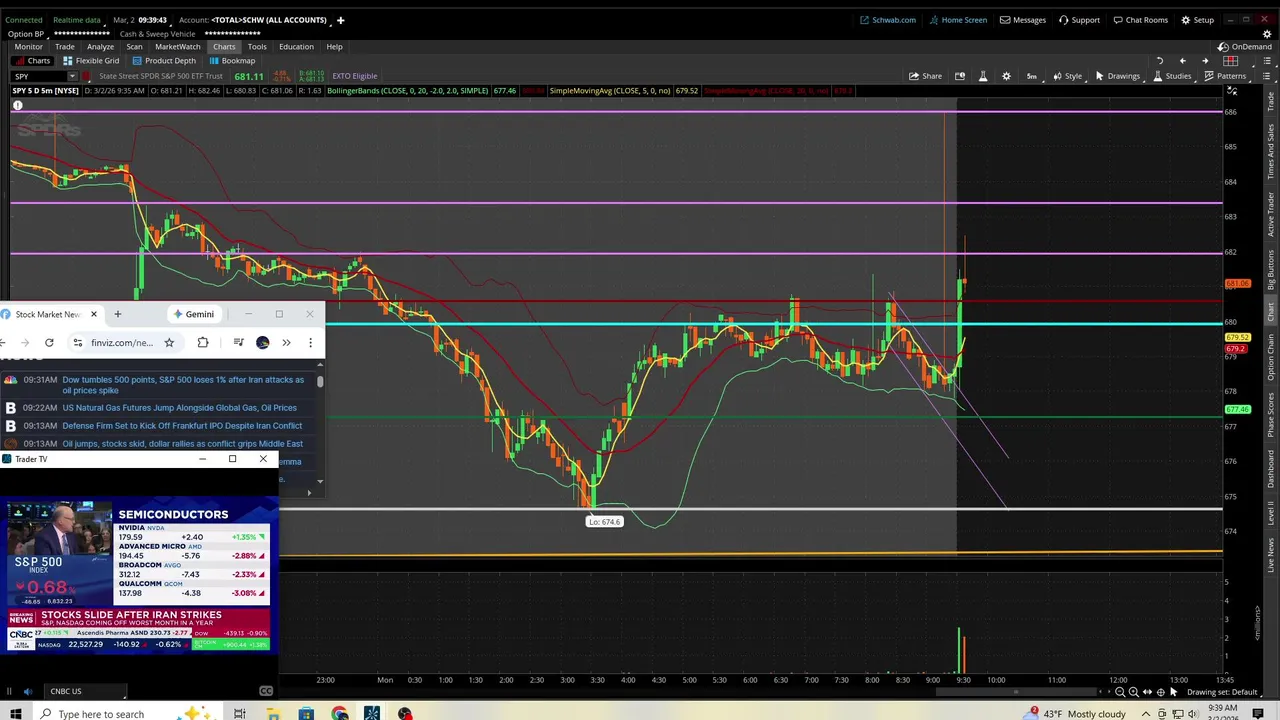Open the Bookmap subtab
This screenshot has height=720, width=1280.
click(x=232, y=61)
